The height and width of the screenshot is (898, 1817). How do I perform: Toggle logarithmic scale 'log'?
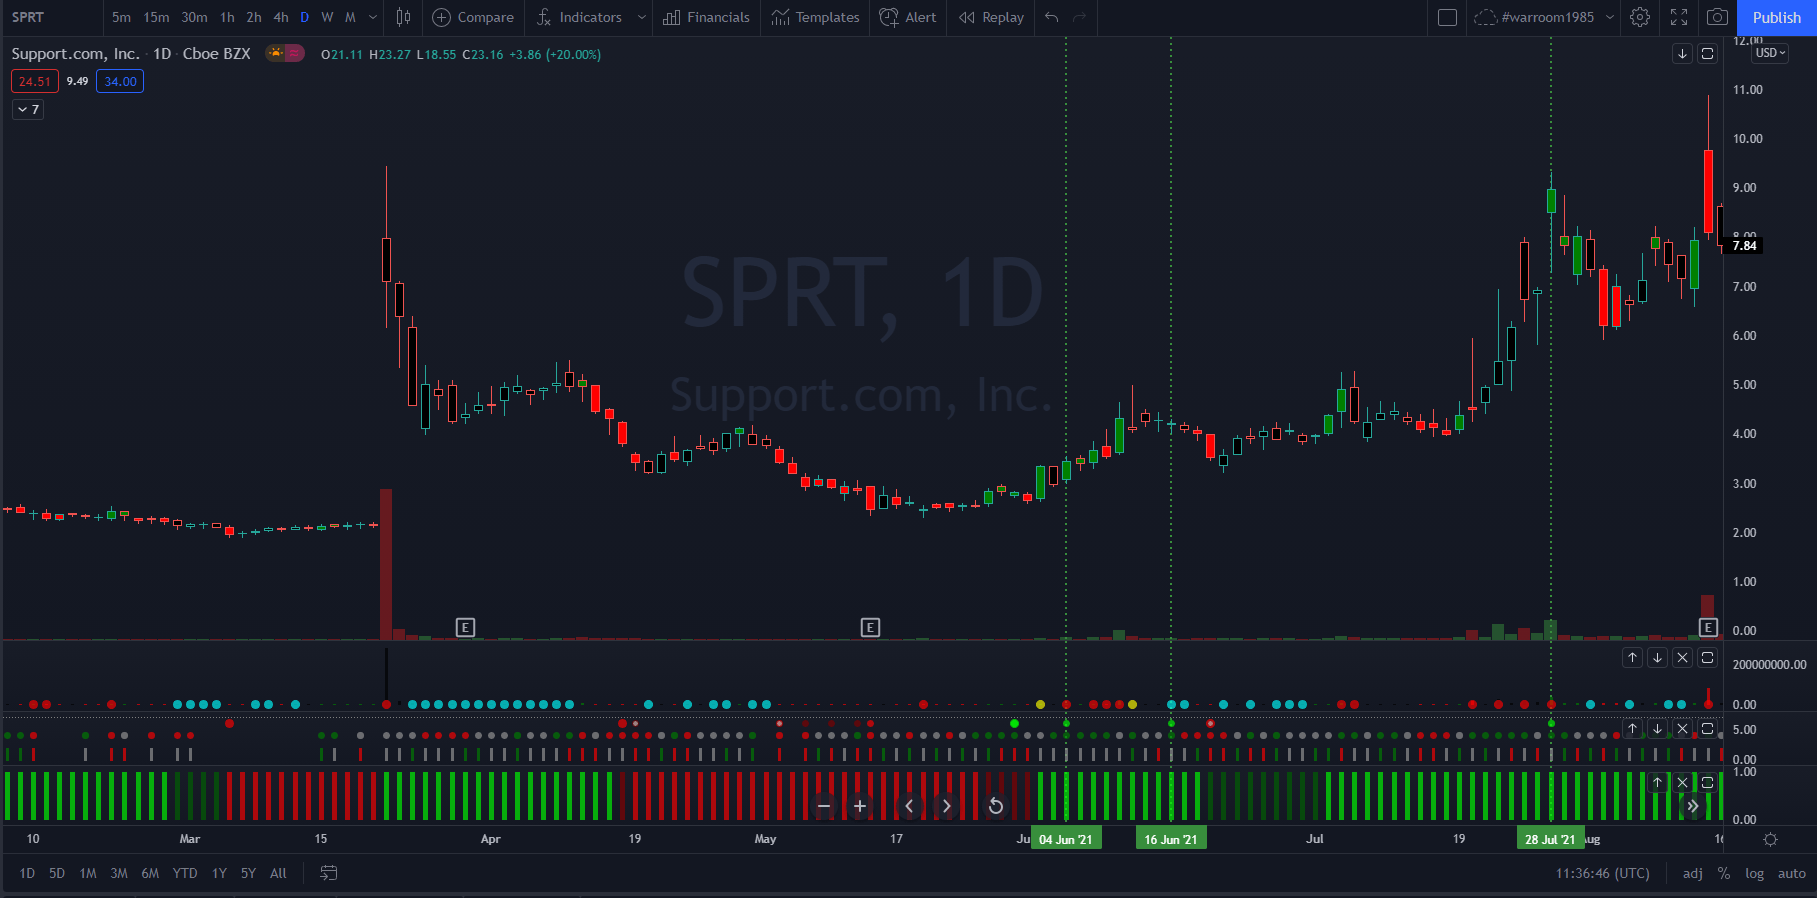[1754, 873]
